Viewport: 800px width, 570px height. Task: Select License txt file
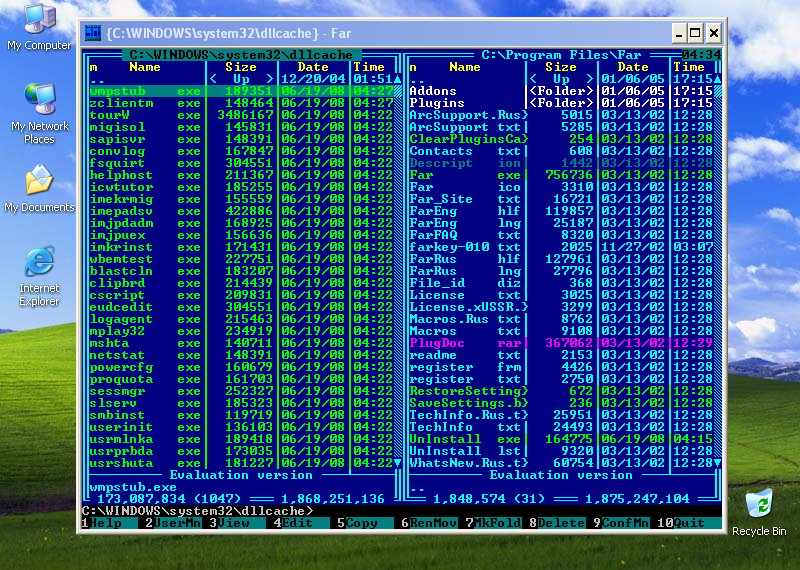point(561,295)
